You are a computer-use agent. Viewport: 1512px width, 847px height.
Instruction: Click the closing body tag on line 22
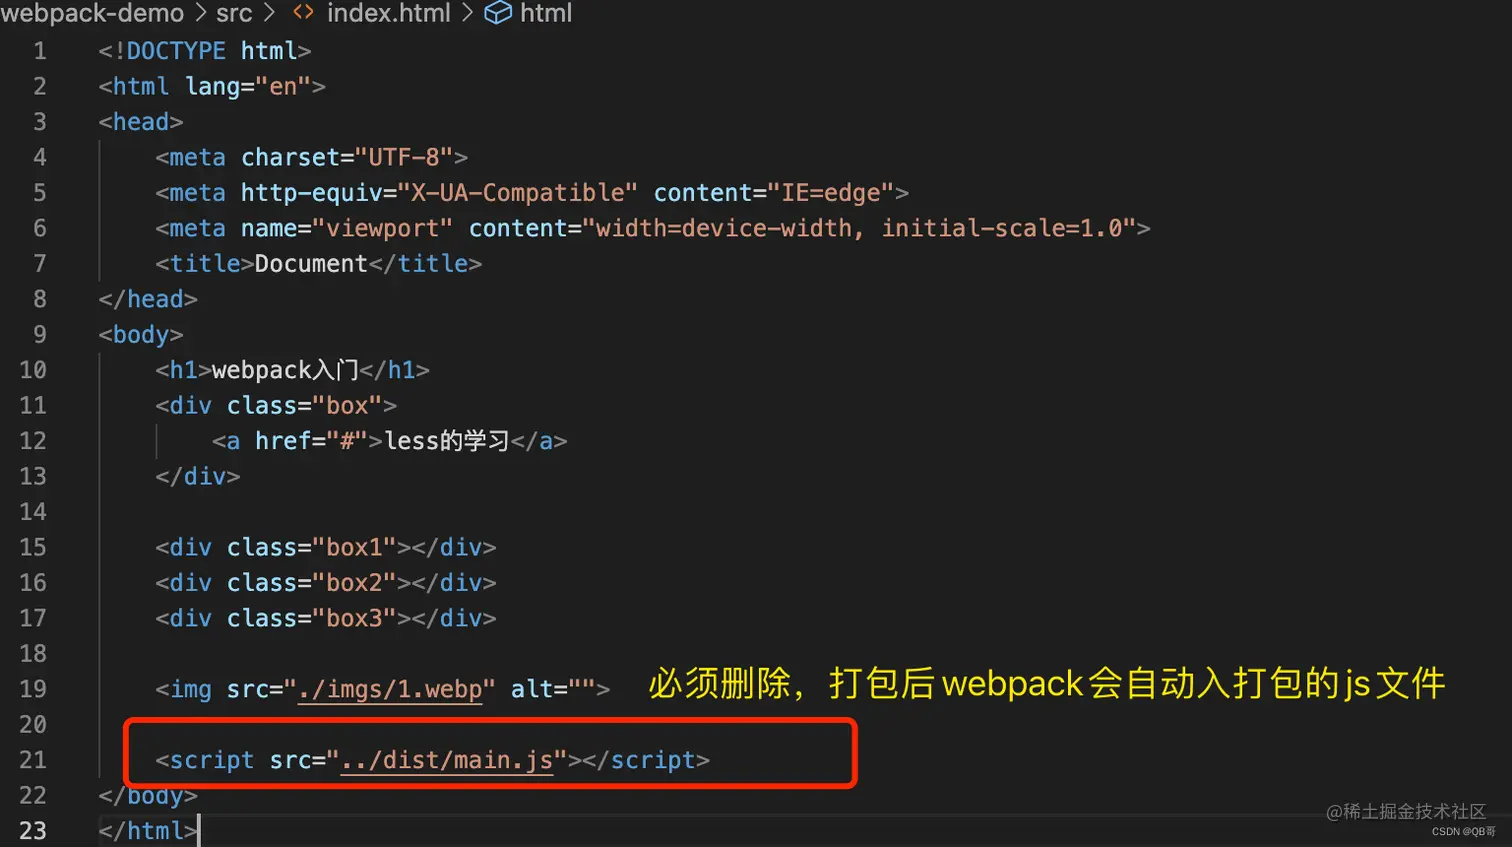148,796
